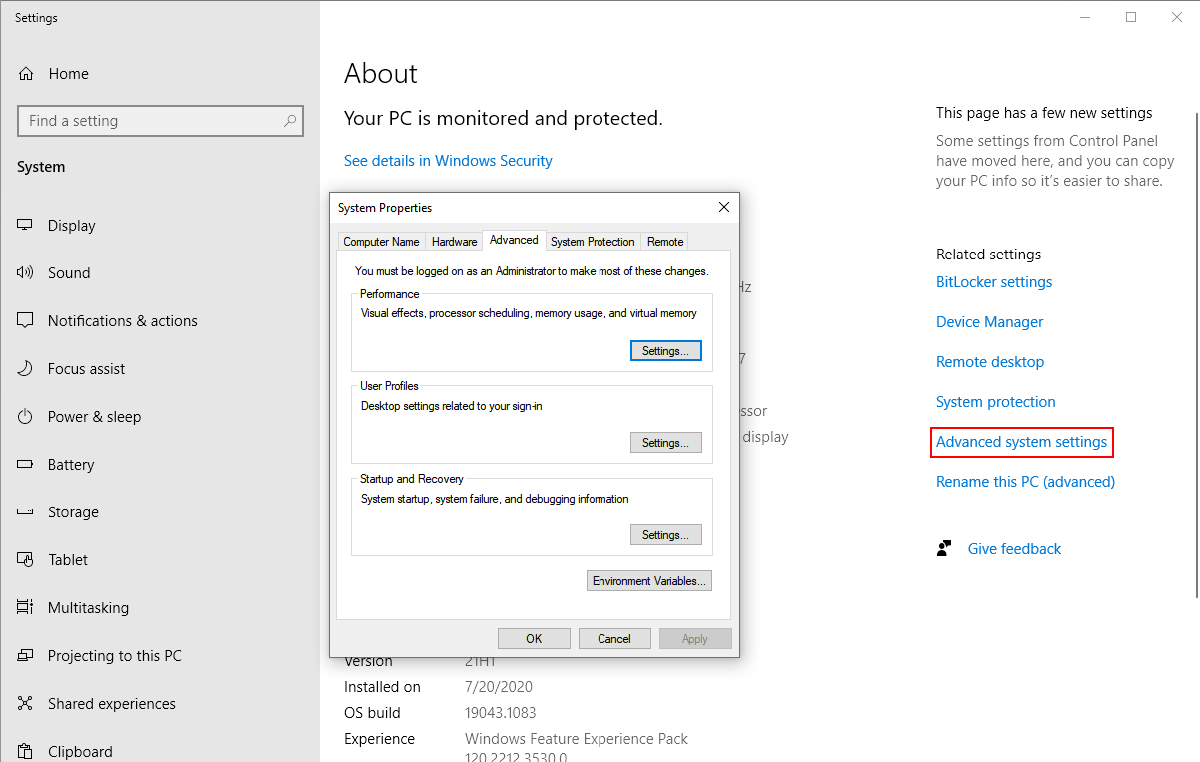Click See details in Windows Security

click(x=448, y=161)
